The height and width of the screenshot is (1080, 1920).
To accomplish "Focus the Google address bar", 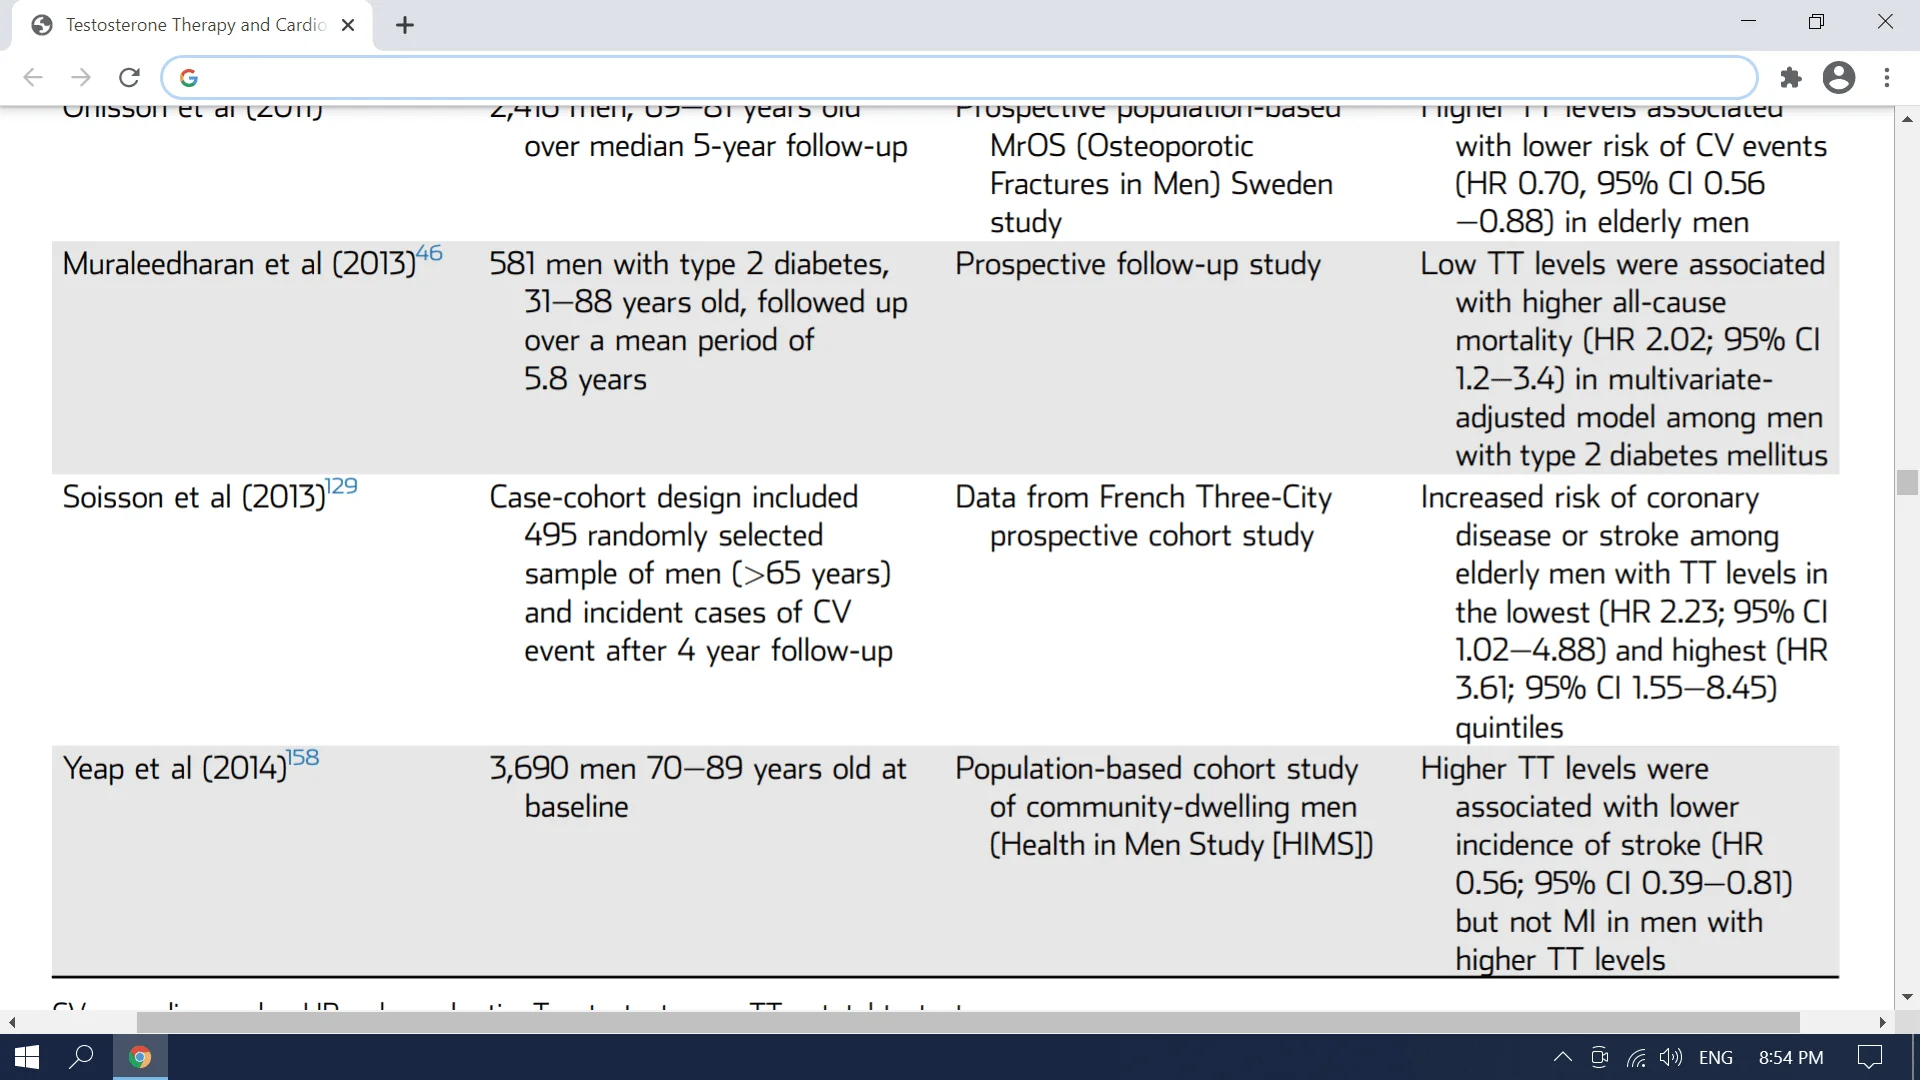I will pyautogui.click(x=960, y=78).
